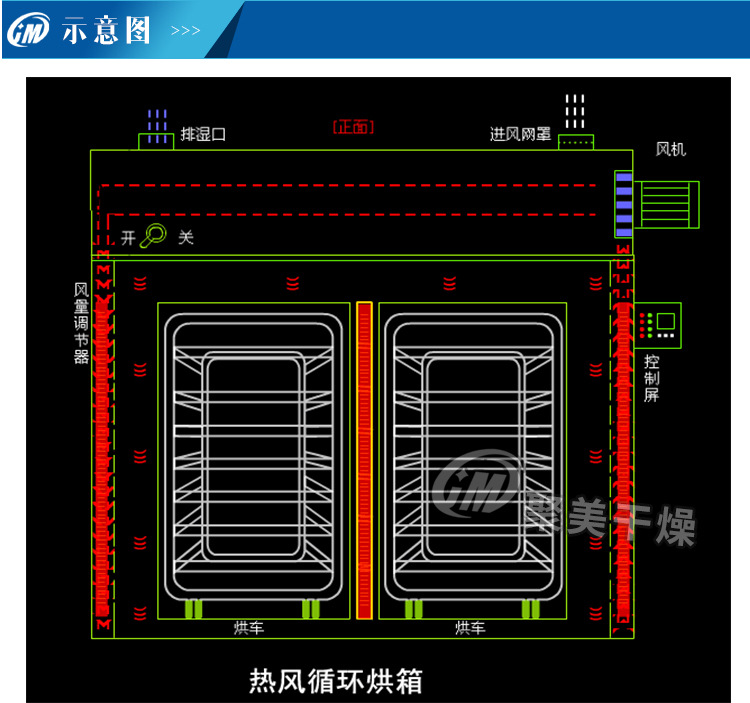Click the >>> arrows in the header
The height and width of the screenshot is (703, 750).
[x=186, y=31]
